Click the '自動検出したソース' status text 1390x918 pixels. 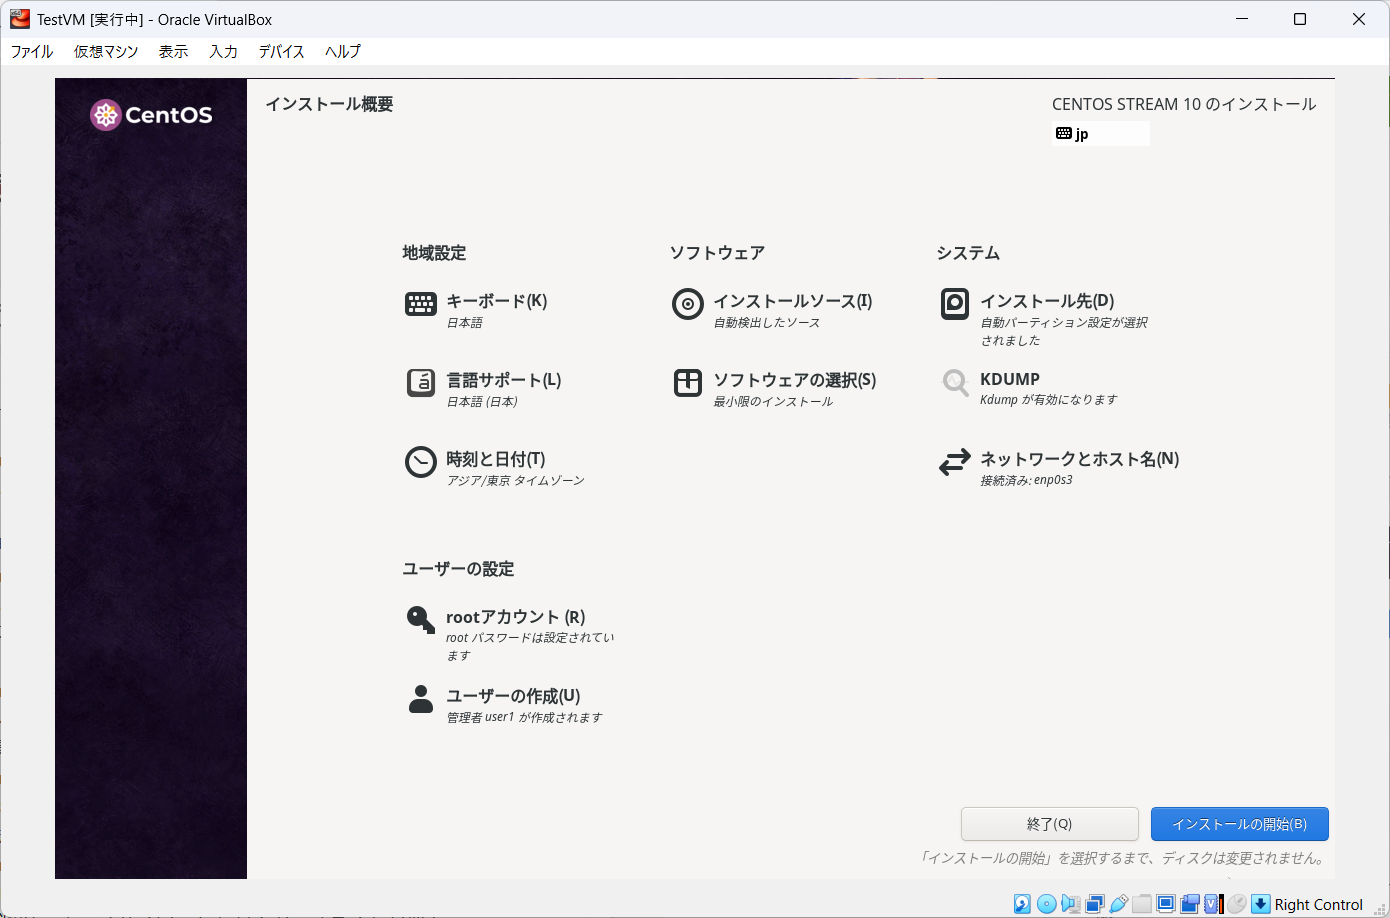767,322
